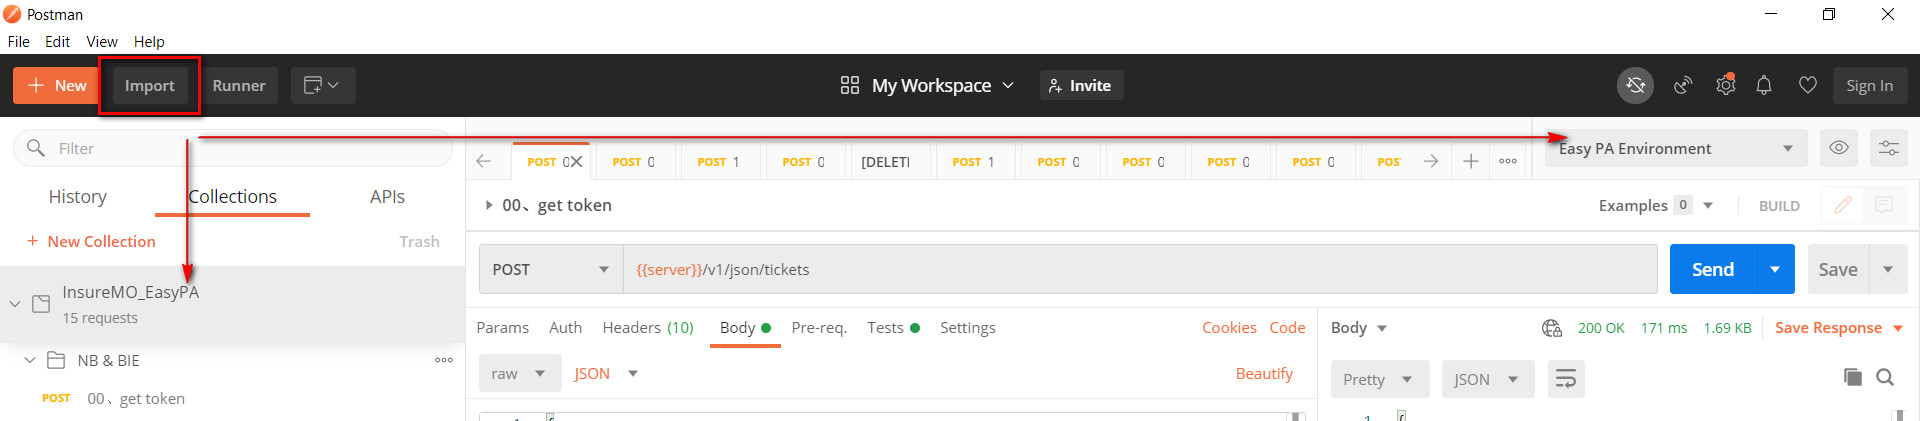Open collections Trash
The image size is (1920, 421).
(x=419, y=241)
